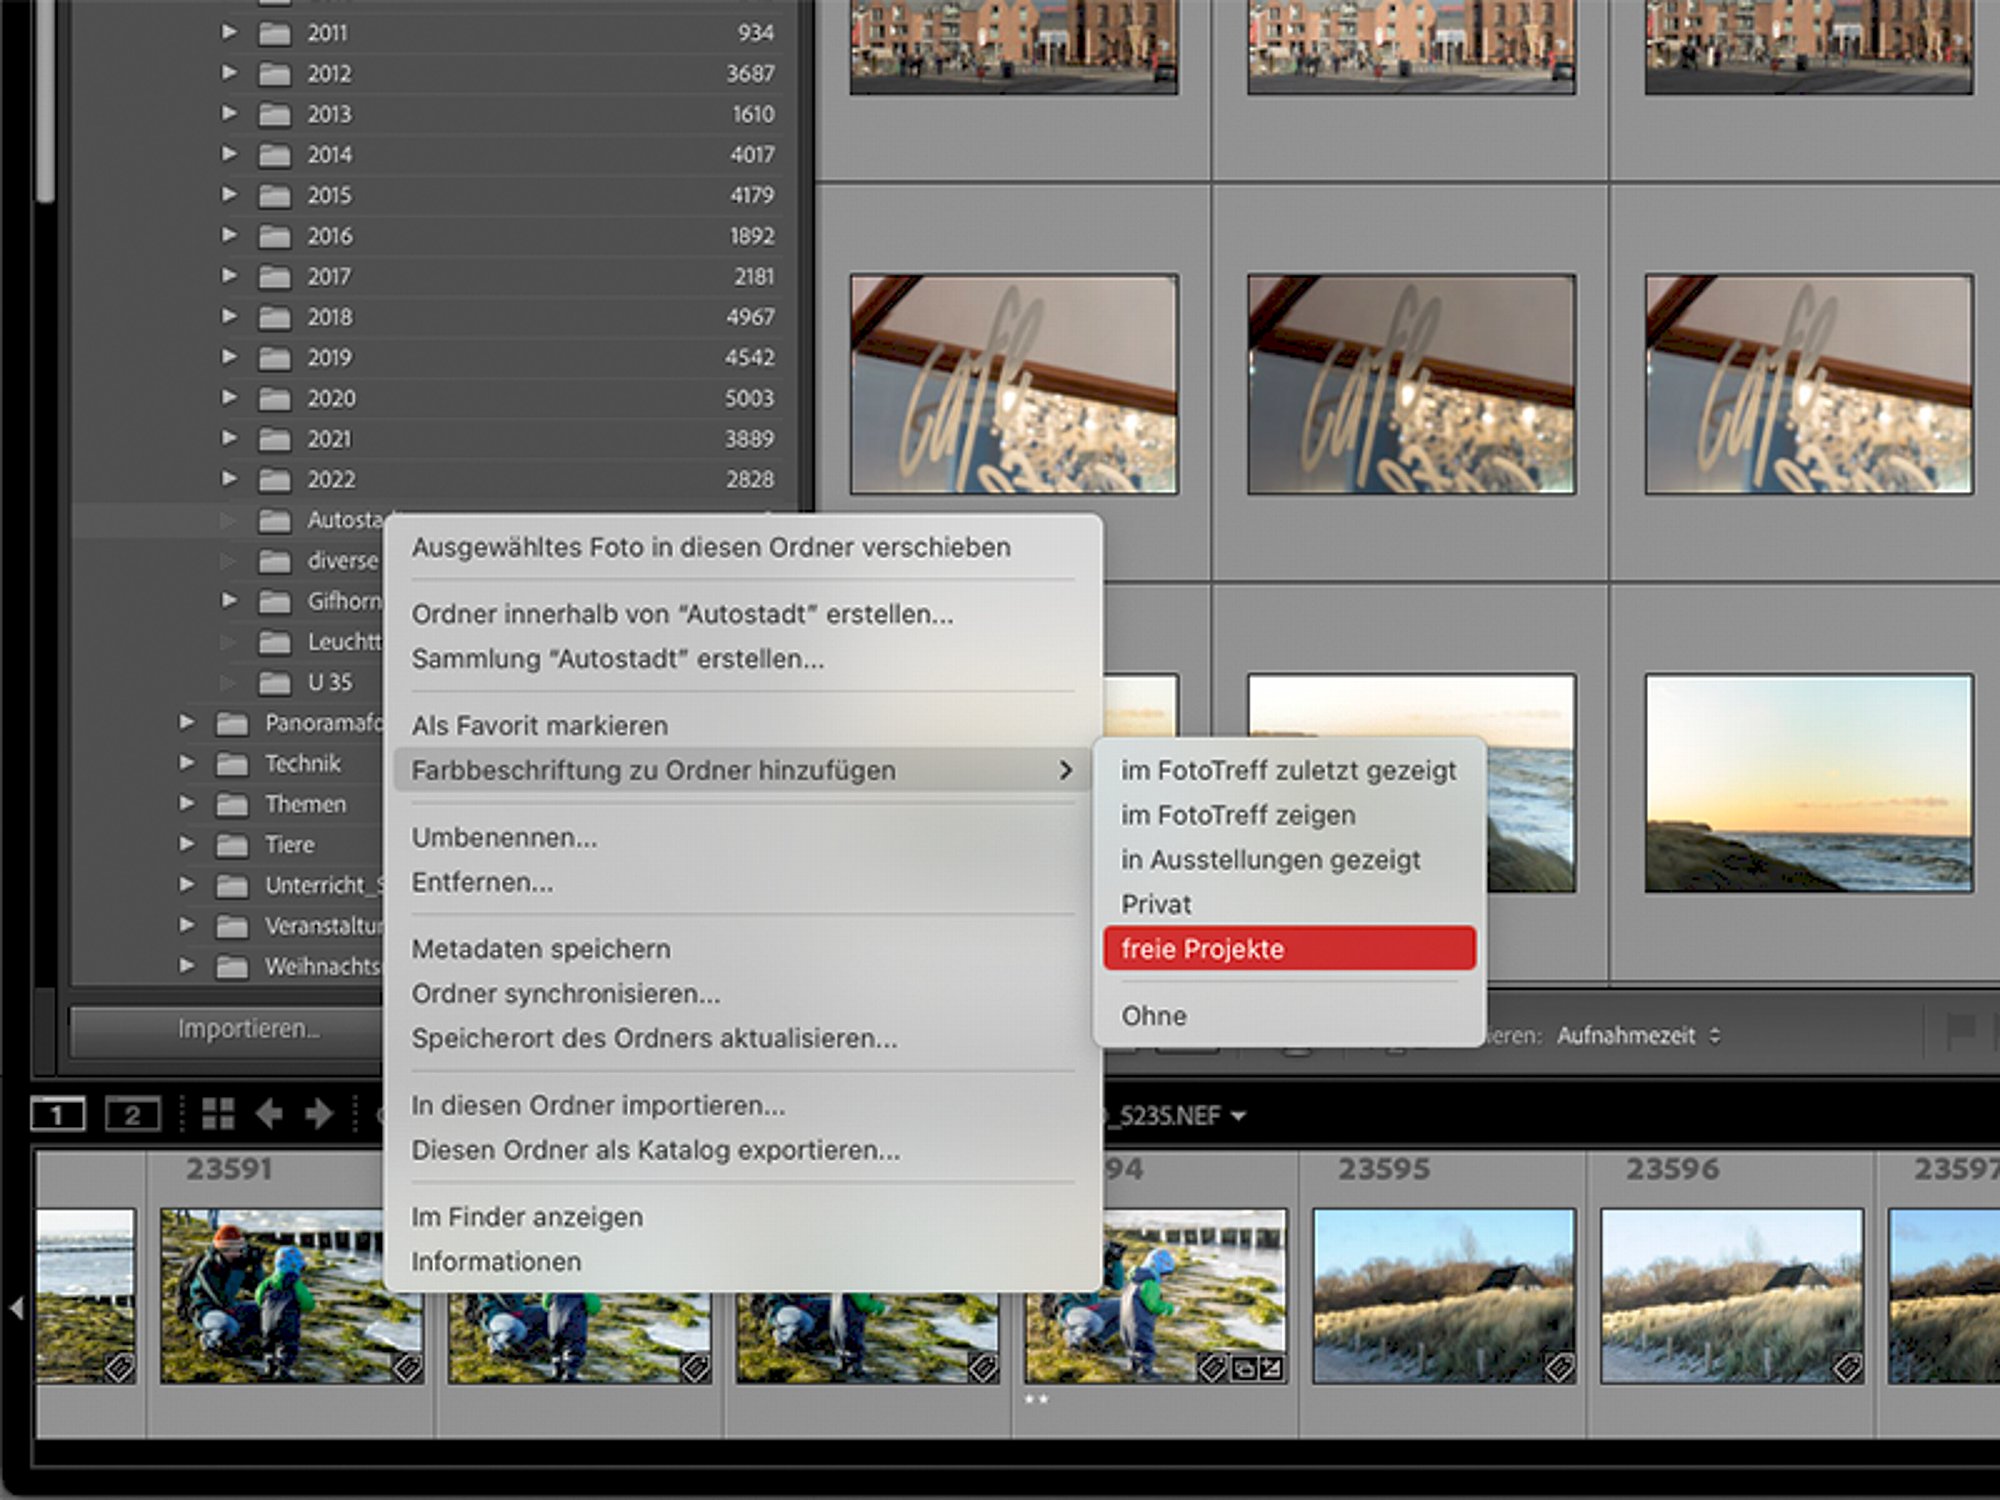The height and width of the screenshot is (1500, 2000).
Task: Collapse the left panel side arrow
Action: (x=16, y=1306)
